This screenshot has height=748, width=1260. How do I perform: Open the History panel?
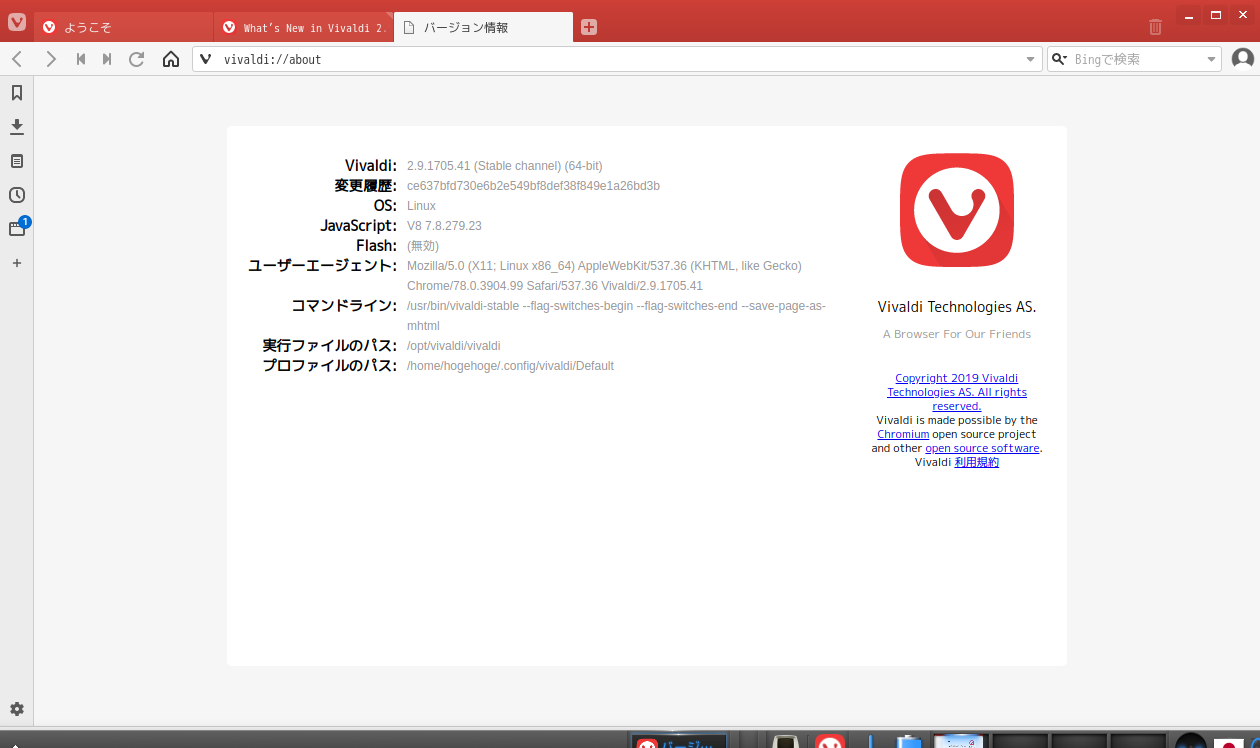tap(17, 195)
